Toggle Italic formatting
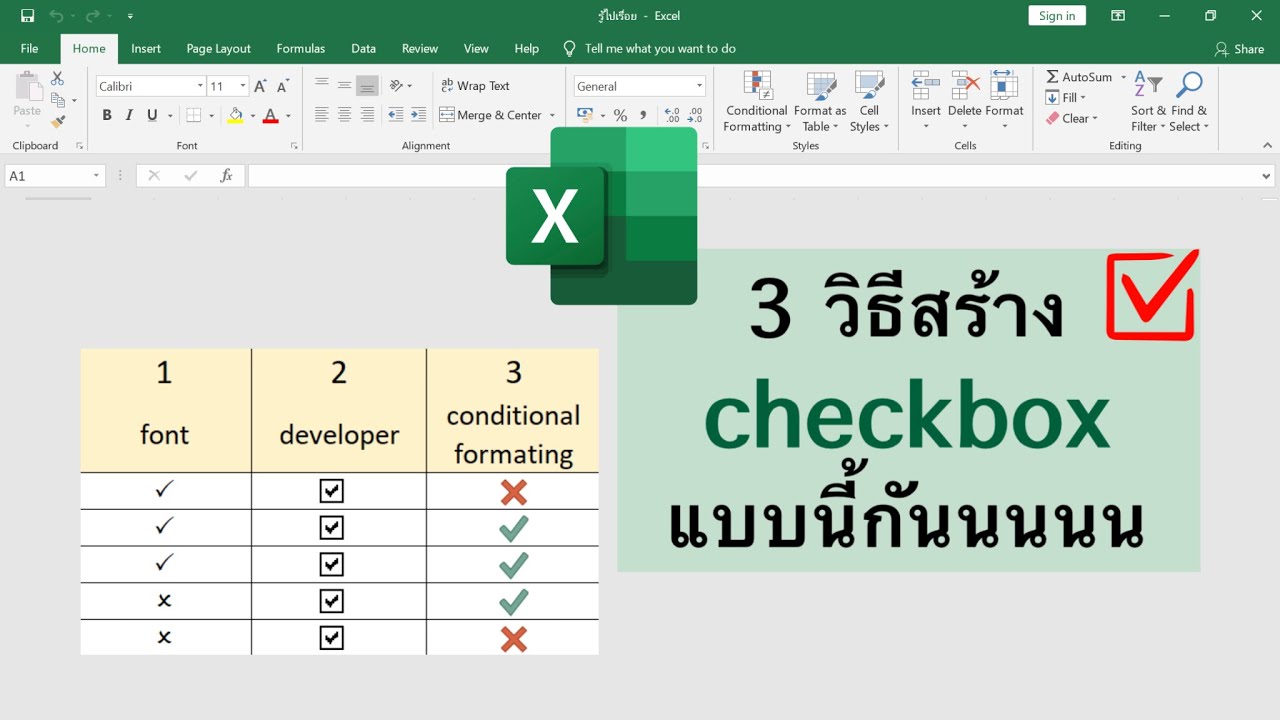Screen dimensions: 1280x720 tap(130, 115)
